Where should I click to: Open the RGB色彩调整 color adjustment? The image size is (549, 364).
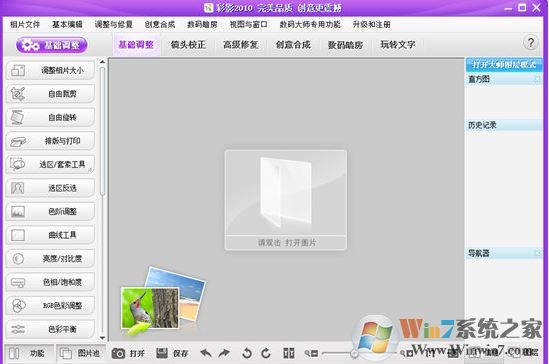click(50, 306)
